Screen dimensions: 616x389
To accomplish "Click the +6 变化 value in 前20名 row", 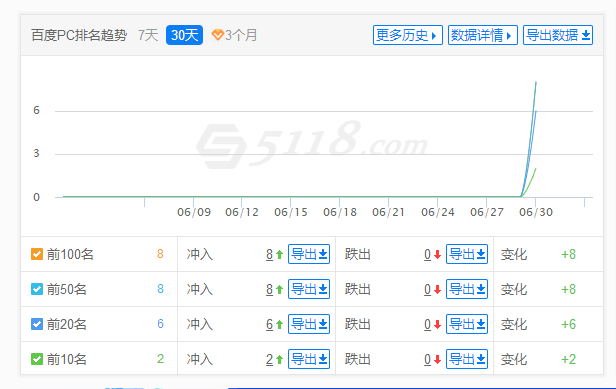I will click(568, 324).
